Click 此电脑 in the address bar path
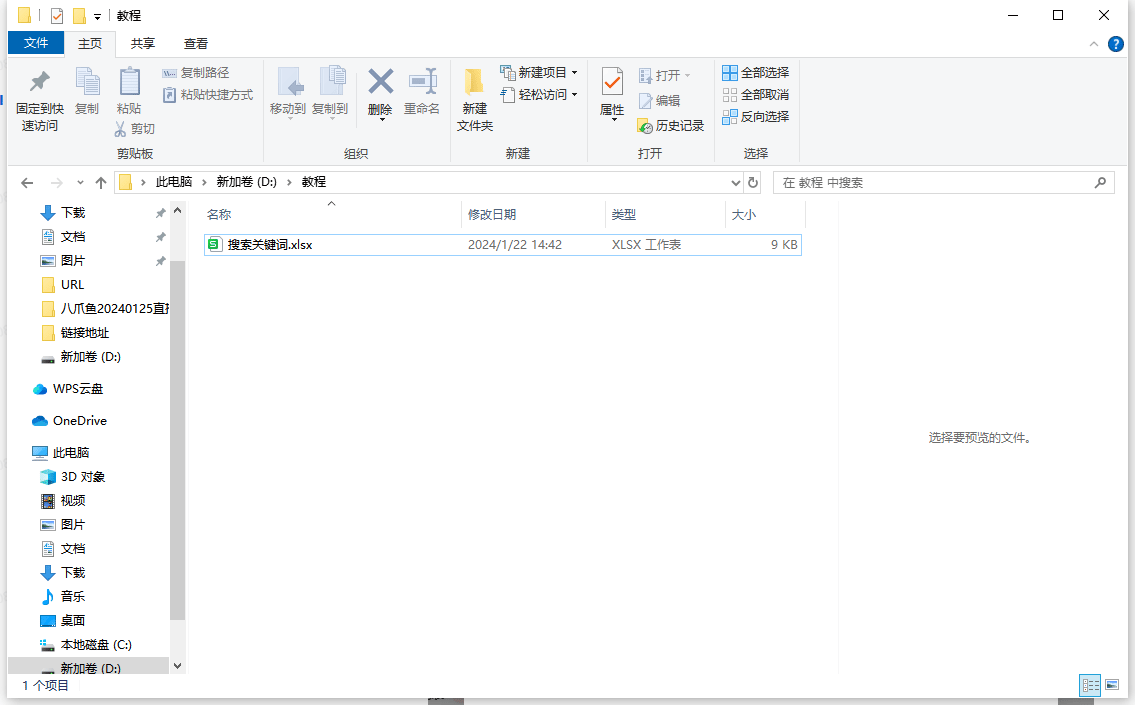This screenshot has height=705, width=1135. coord(174,182)
